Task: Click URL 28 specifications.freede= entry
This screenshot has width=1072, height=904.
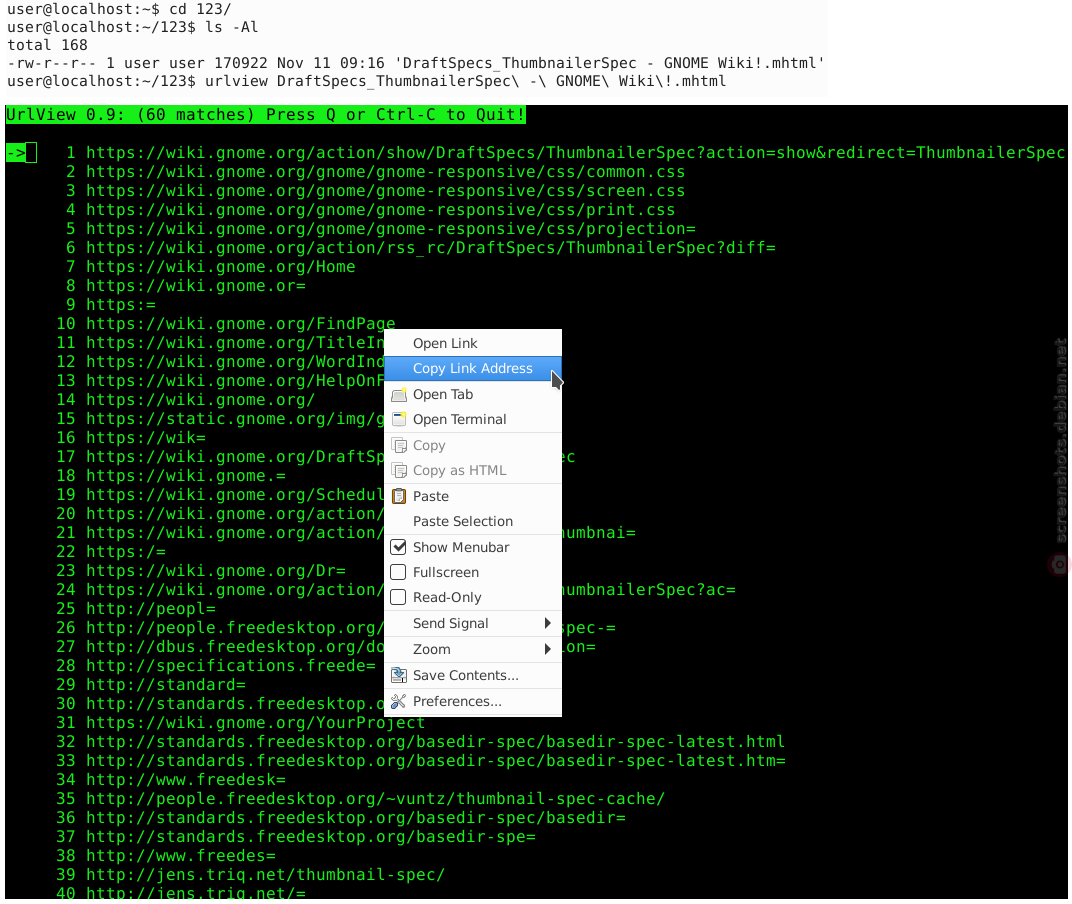Action: click(x=230, y=666)
